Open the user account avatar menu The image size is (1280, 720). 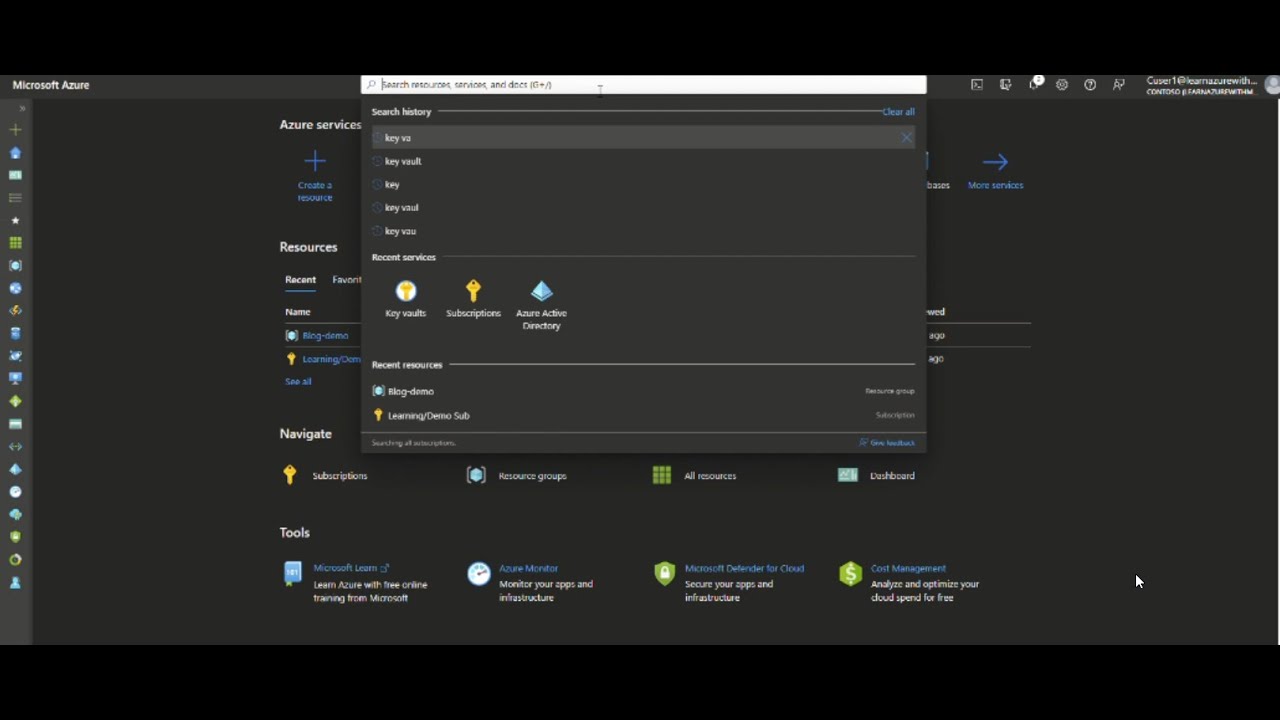coord(1272,85)
